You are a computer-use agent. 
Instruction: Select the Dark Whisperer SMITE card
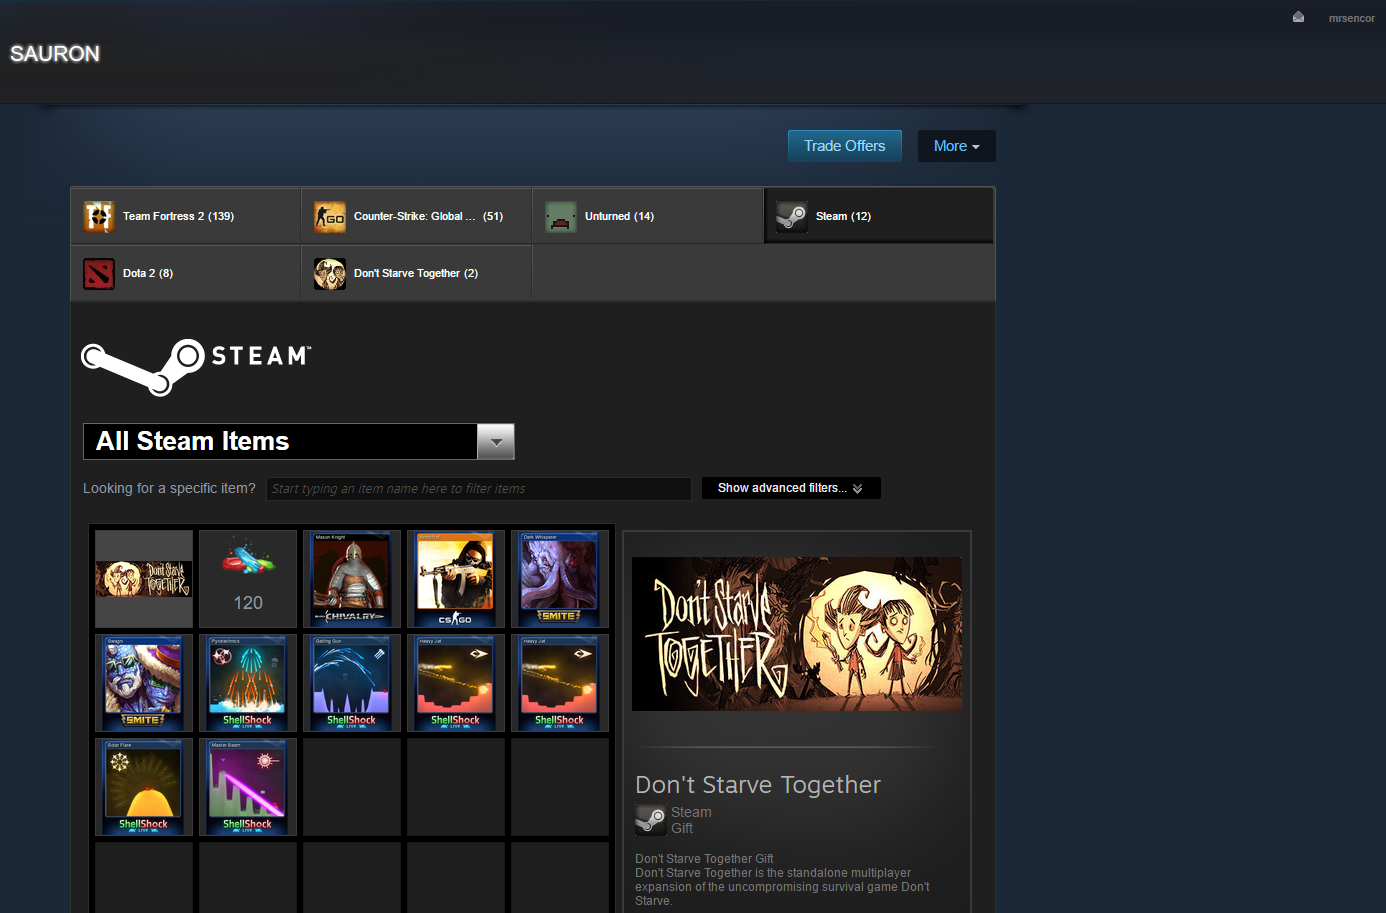coord(560,579)
